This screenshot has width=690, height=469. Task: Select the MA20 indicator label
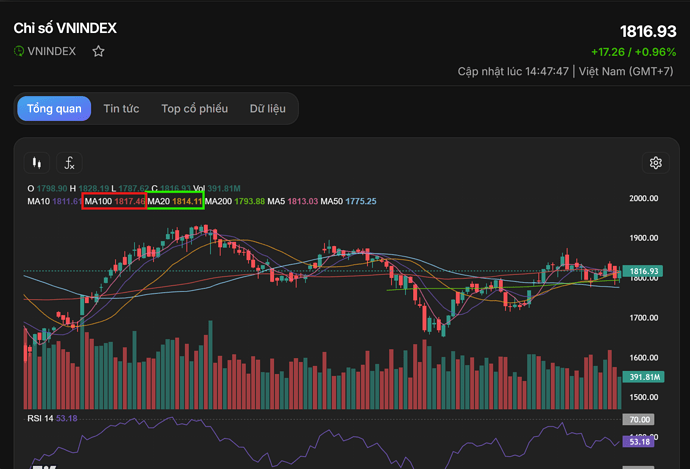click(x=158, y=202)
